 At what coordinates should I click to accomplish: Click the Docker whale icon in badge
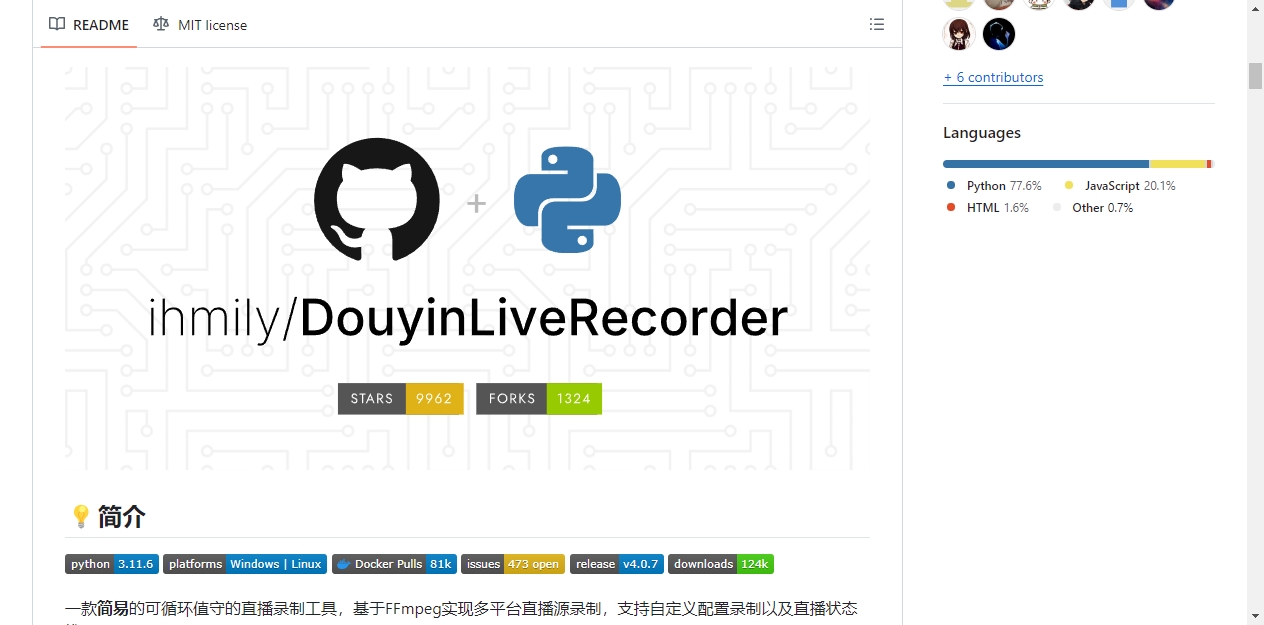click(343, 564)
